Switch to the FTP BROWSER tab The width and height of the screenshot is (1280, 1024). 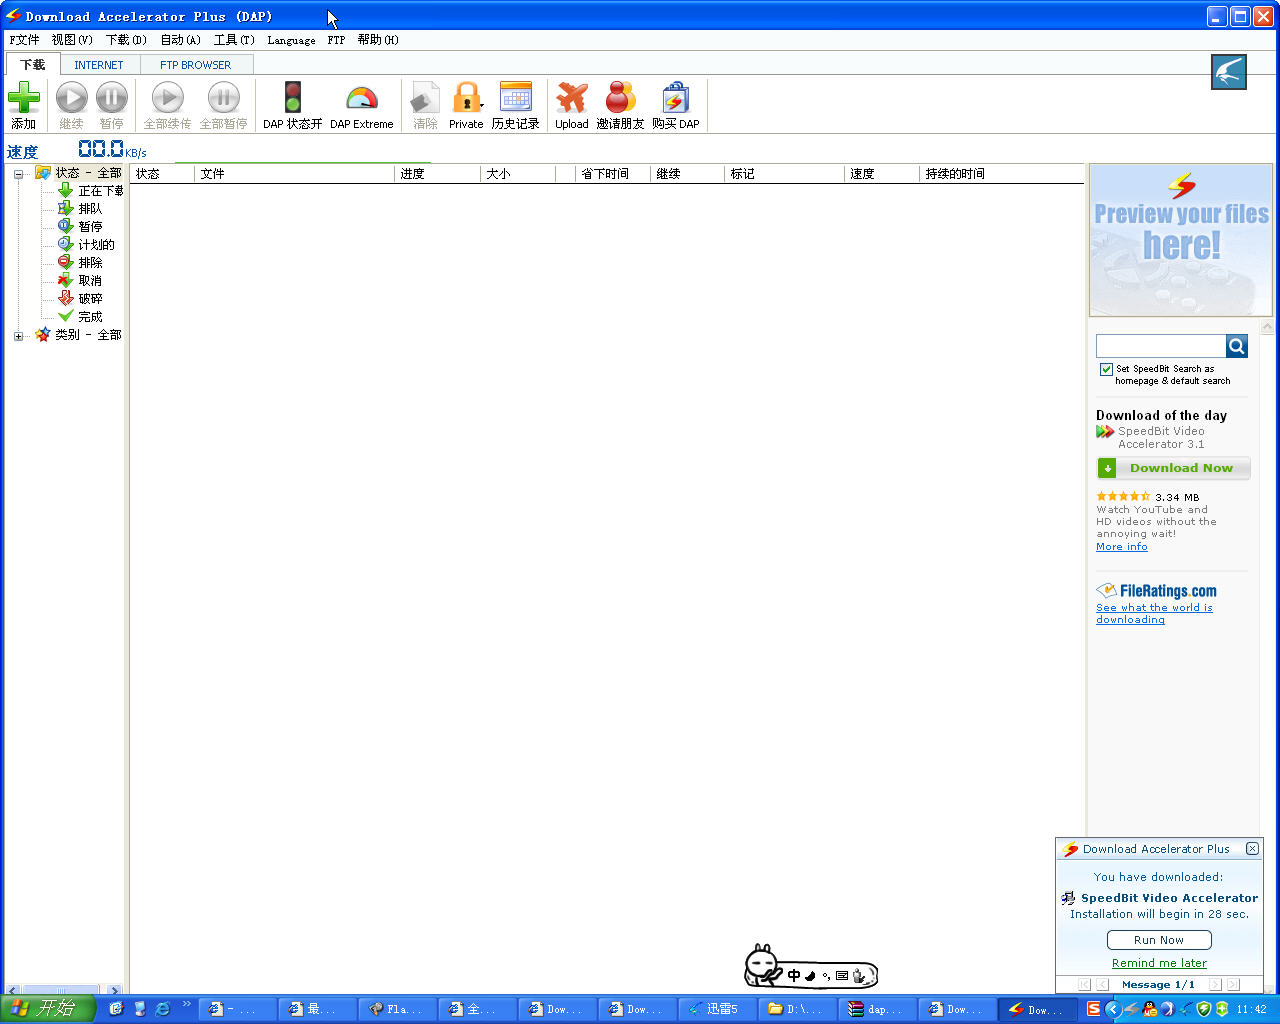[195, 65]
